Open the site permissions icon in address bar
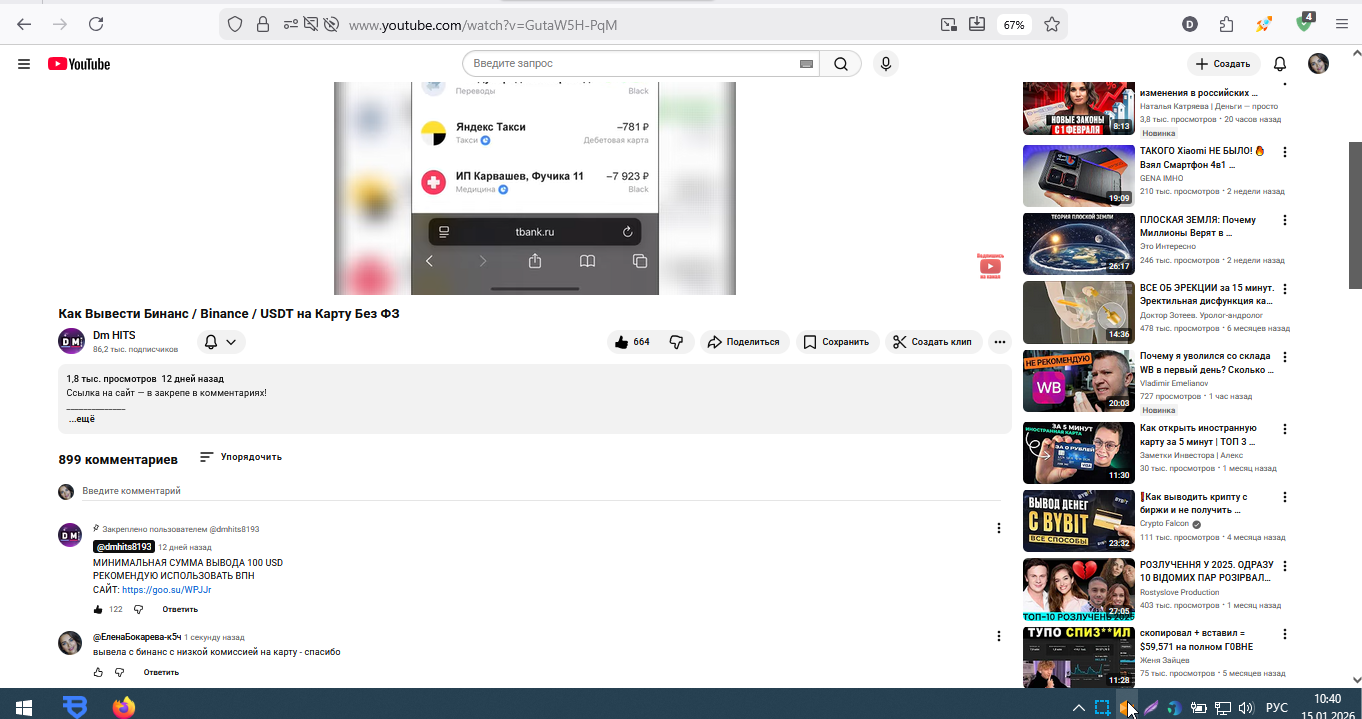 (x=291, y=24)
